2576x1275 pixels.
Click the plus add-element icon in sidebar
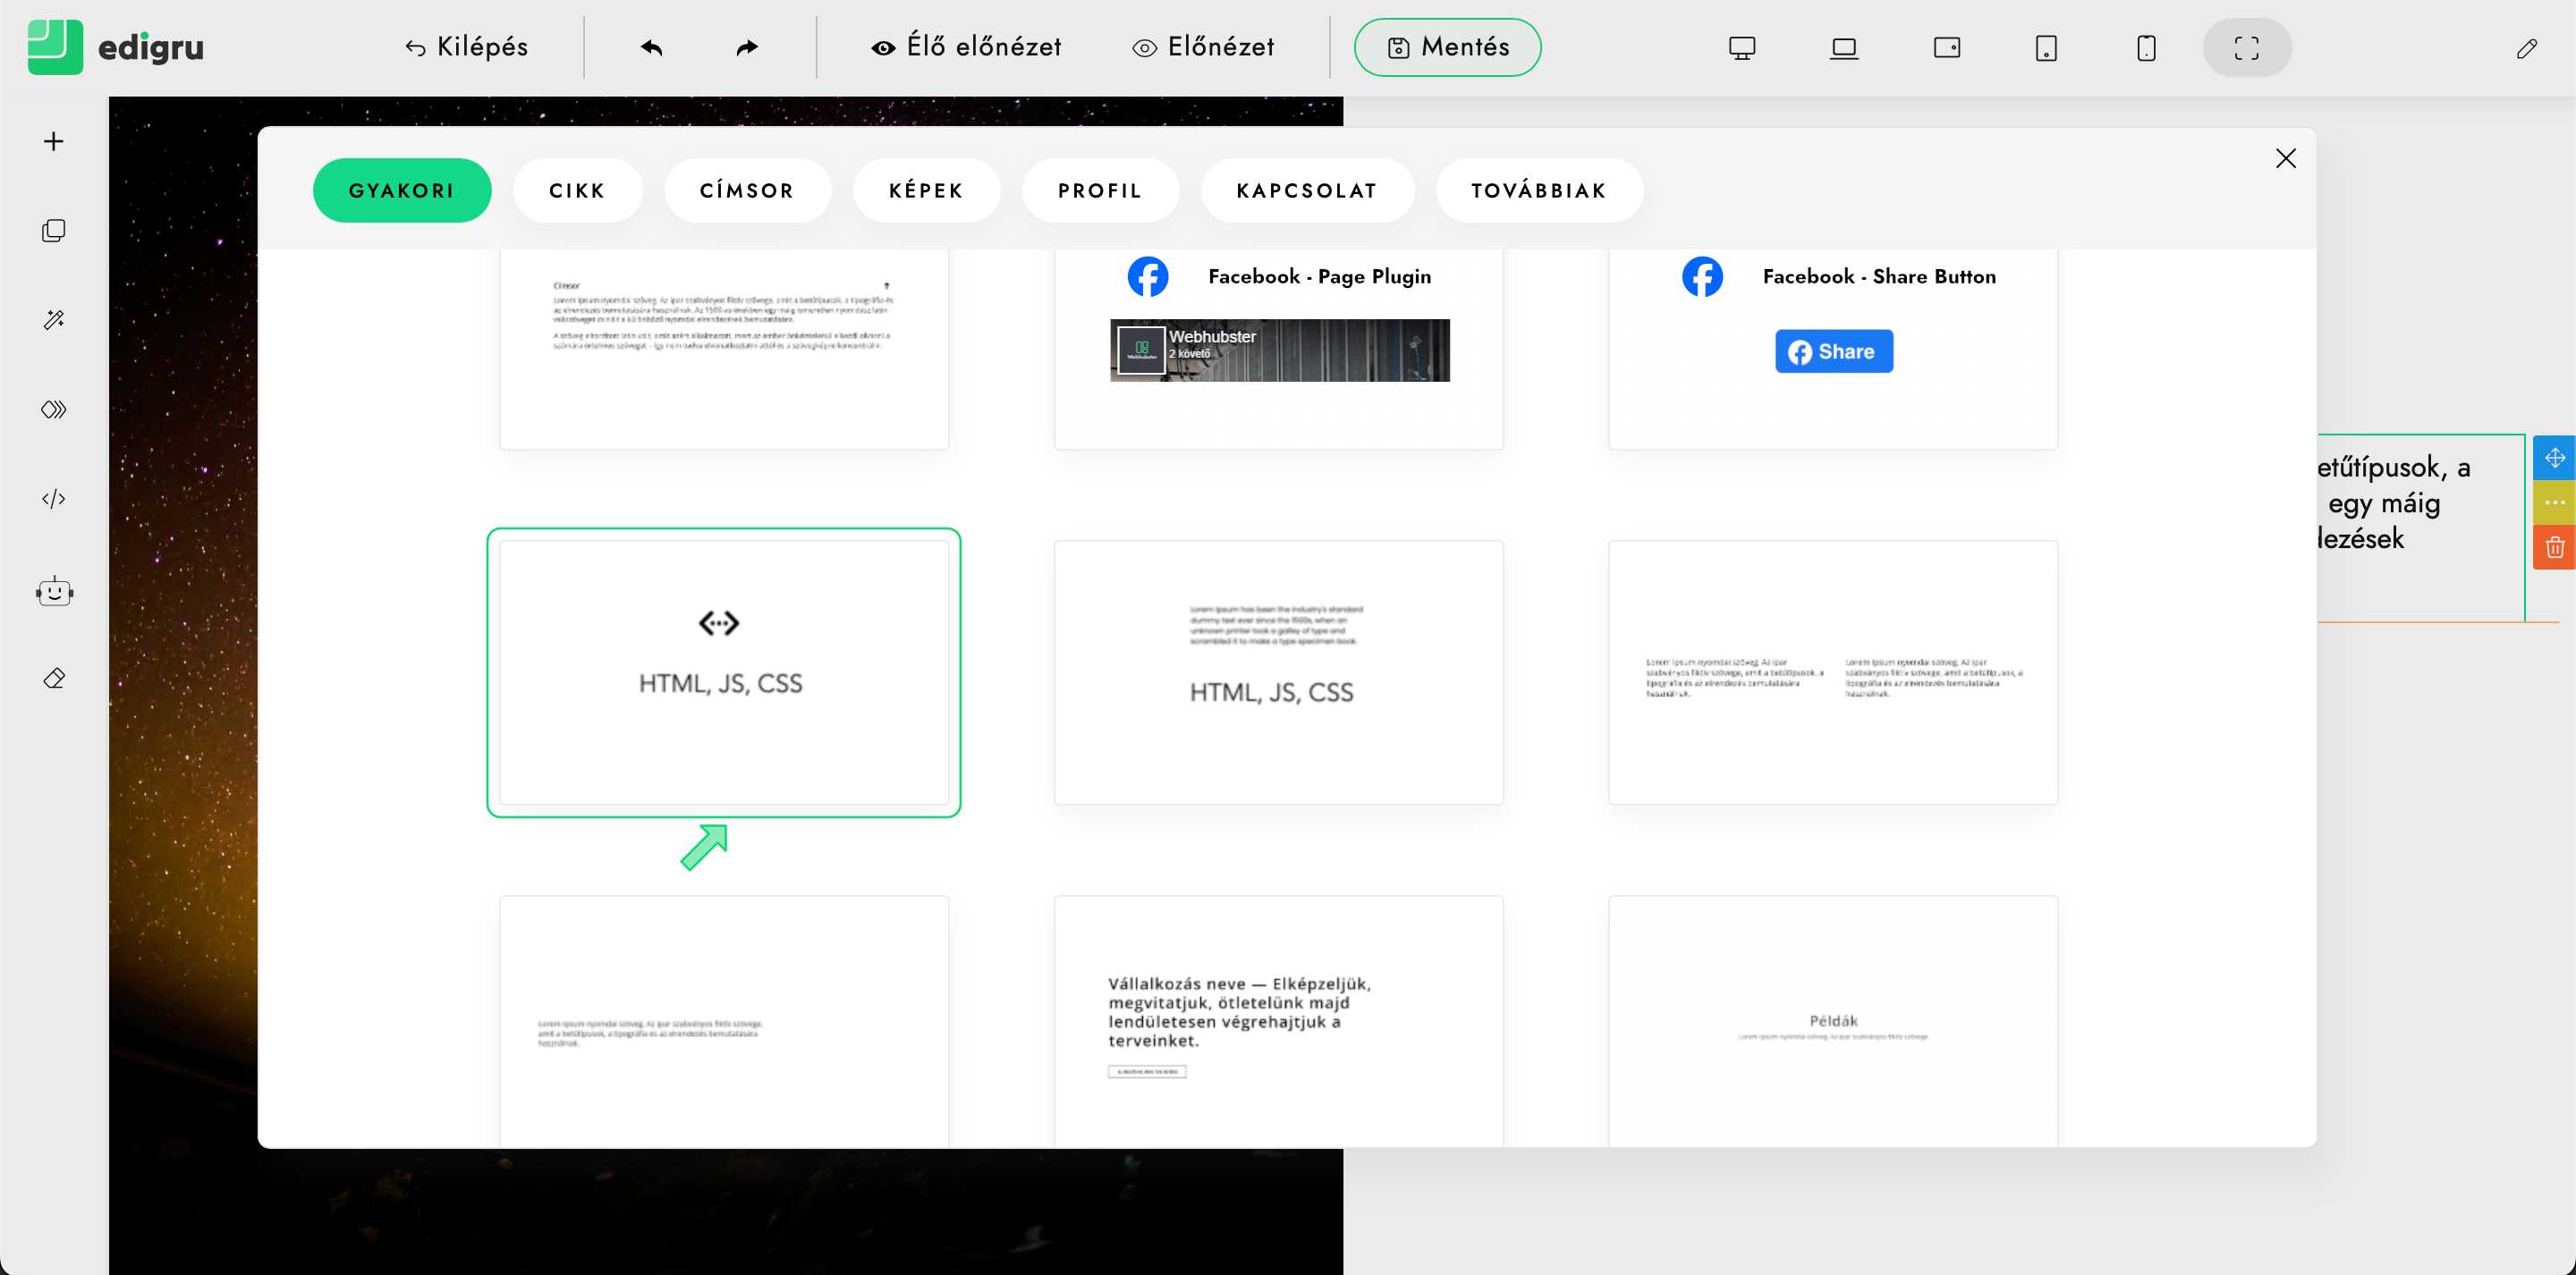[x=54, y=142]
